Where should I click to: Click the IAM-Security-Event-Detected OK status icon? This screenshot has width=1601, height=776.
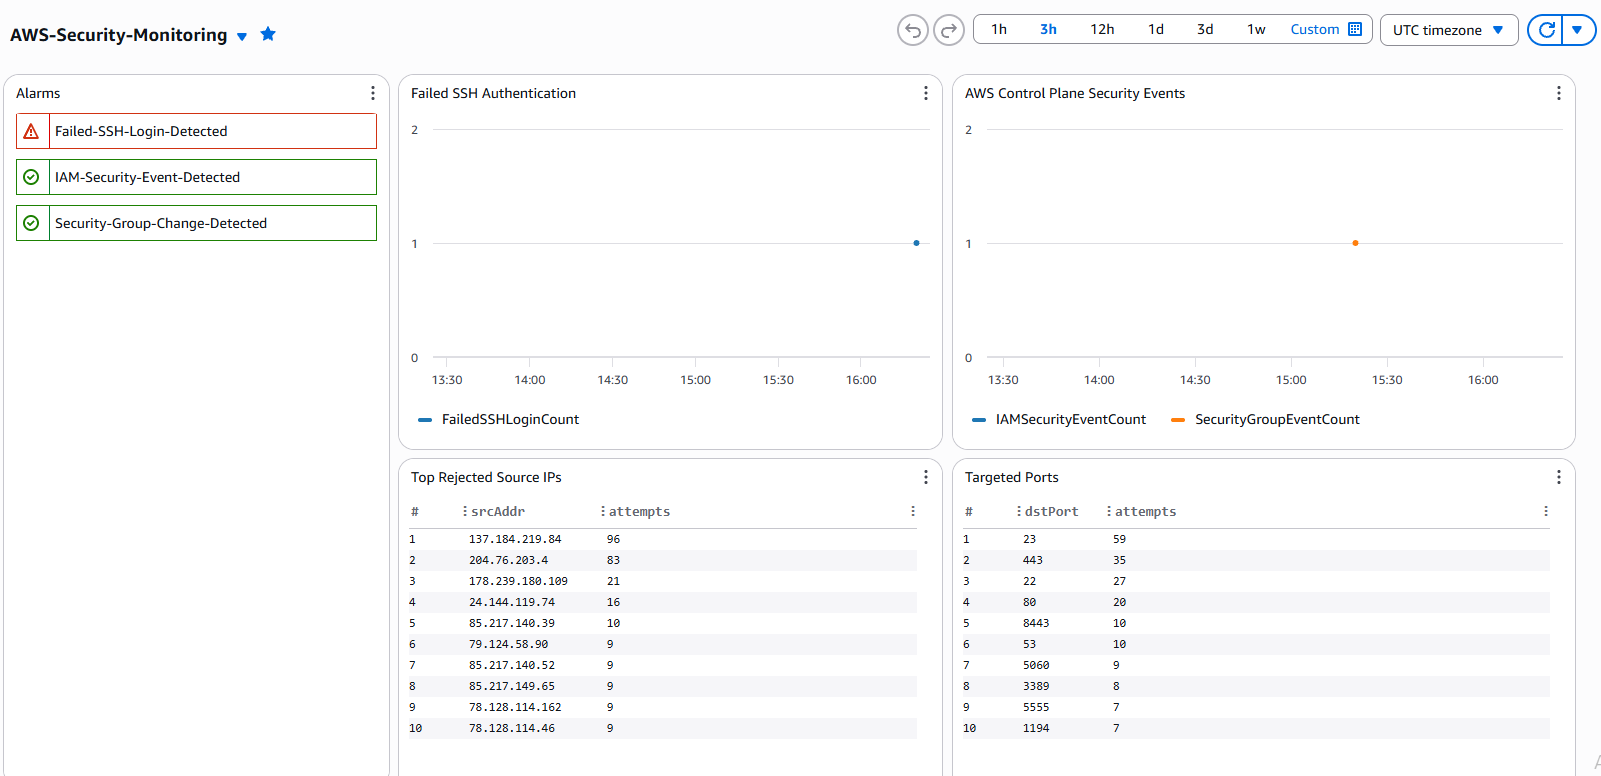tap(32, 177)
